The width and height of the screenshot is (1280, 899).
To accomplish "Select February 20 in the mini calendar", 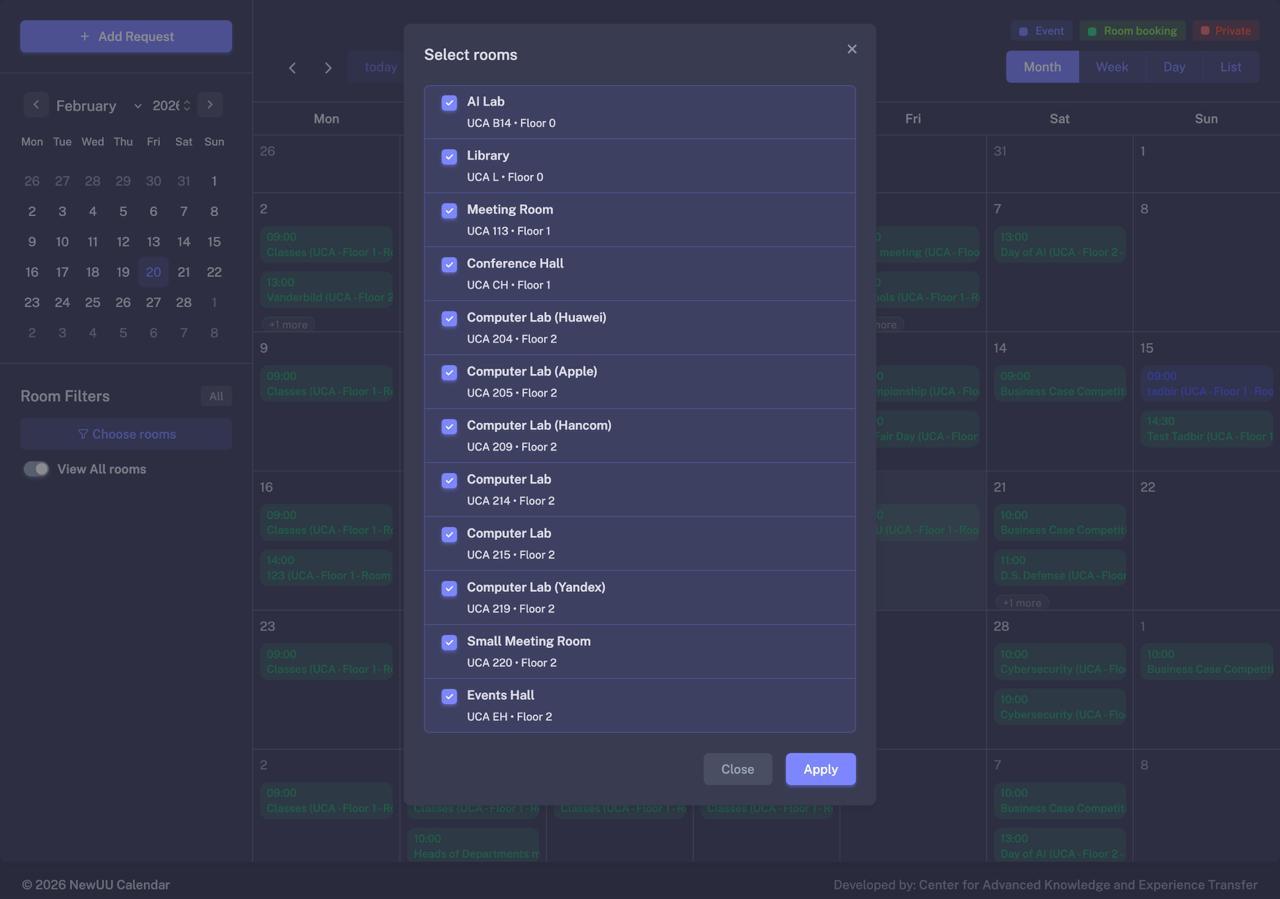I will pyautogui.click(x=153, y=272).
